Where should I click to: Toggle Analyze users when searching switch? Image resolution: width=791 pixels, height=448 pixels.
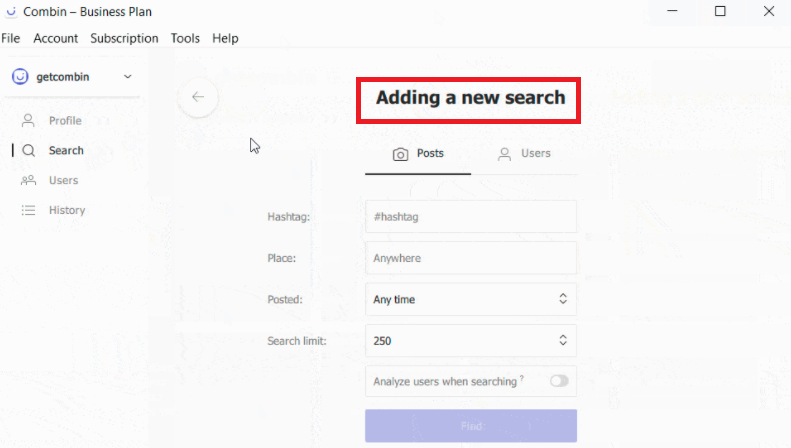pyautogui.click(x=558, y=381)
